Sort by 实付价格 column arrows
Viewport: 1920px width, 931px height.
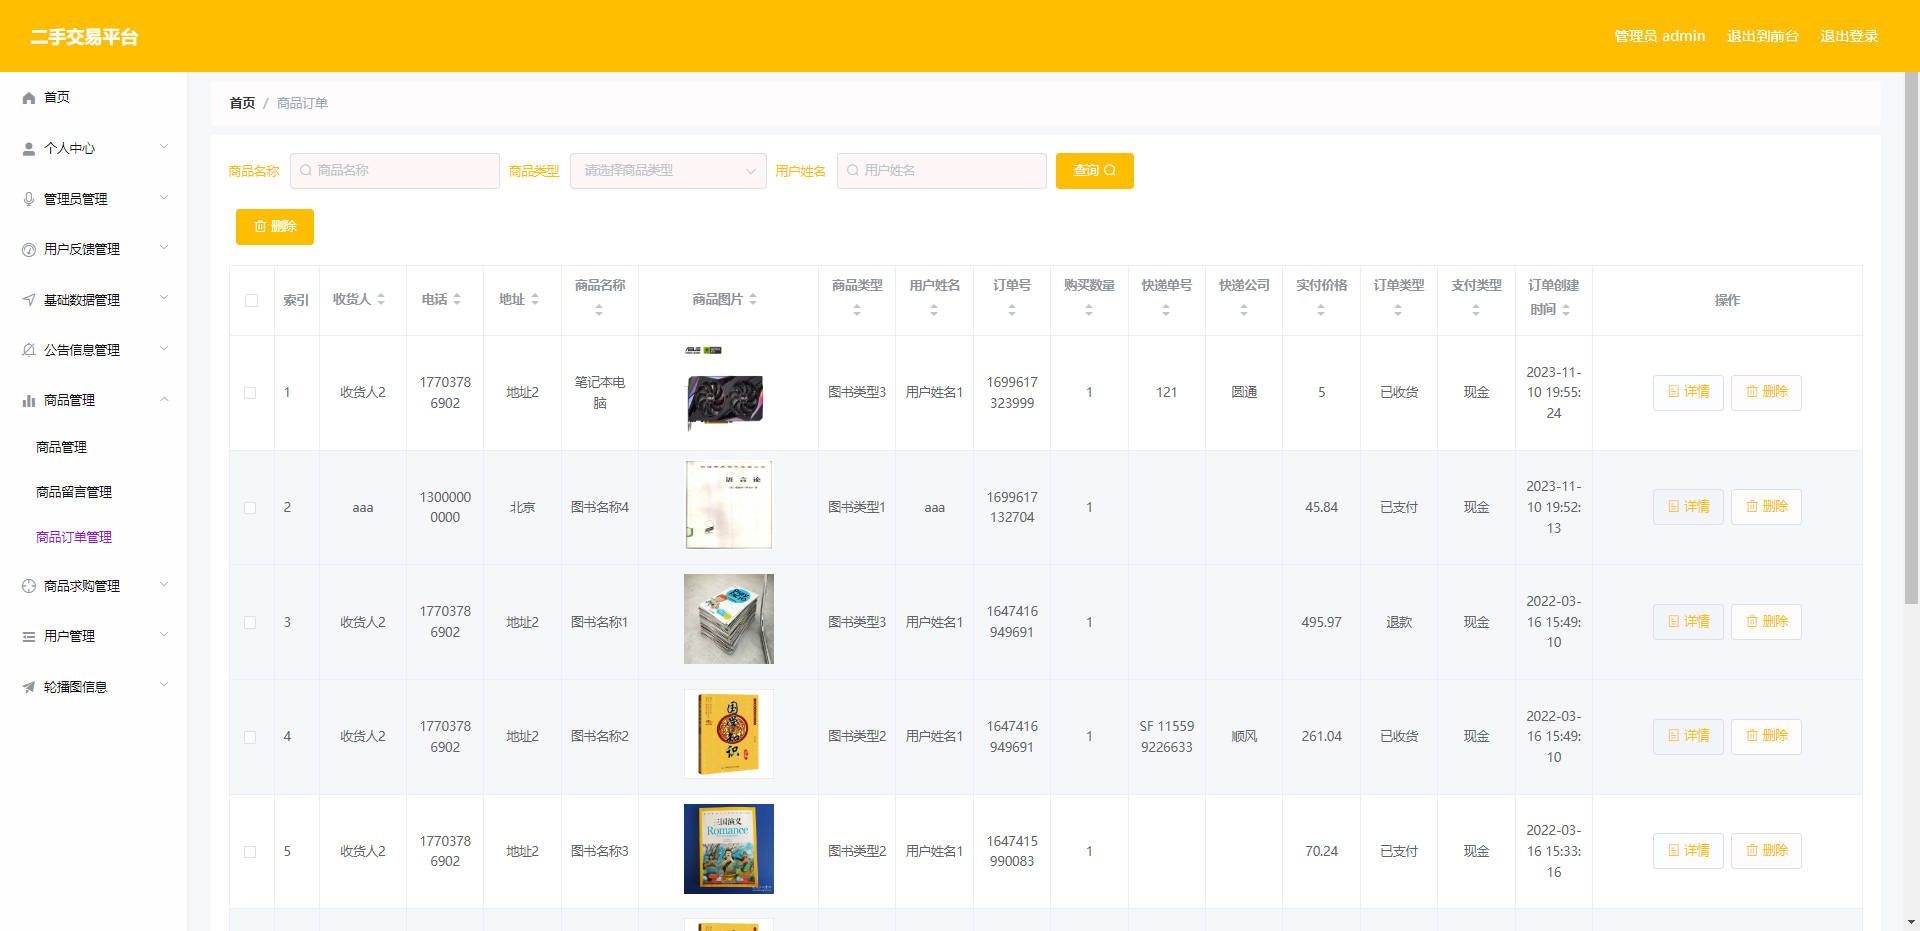click(x=1321, y=310)
